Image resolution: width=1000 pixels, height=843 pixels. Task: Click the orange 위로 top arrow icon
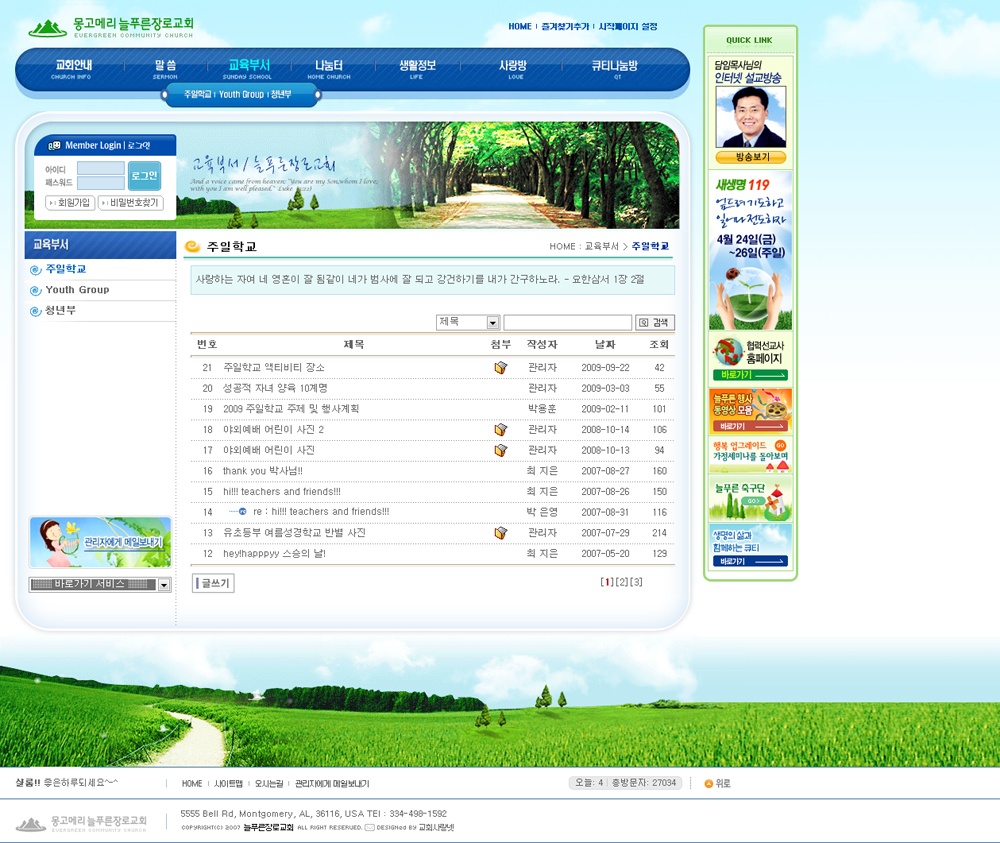point(709,784)
